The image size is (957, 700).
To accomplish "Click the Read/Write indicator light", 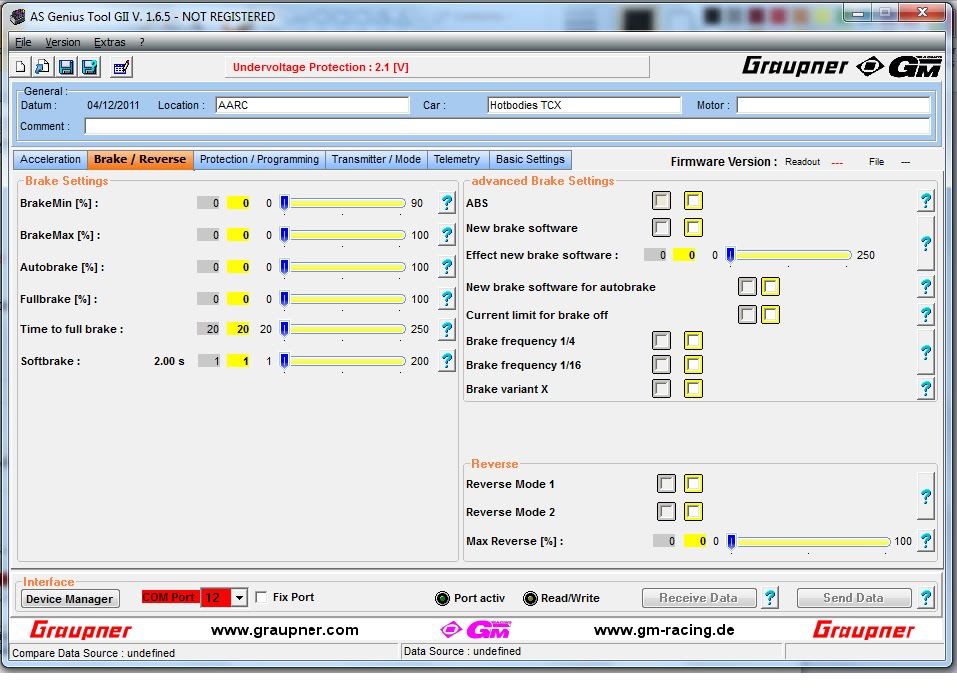I will pyautogui.click(x=530, y=598).
